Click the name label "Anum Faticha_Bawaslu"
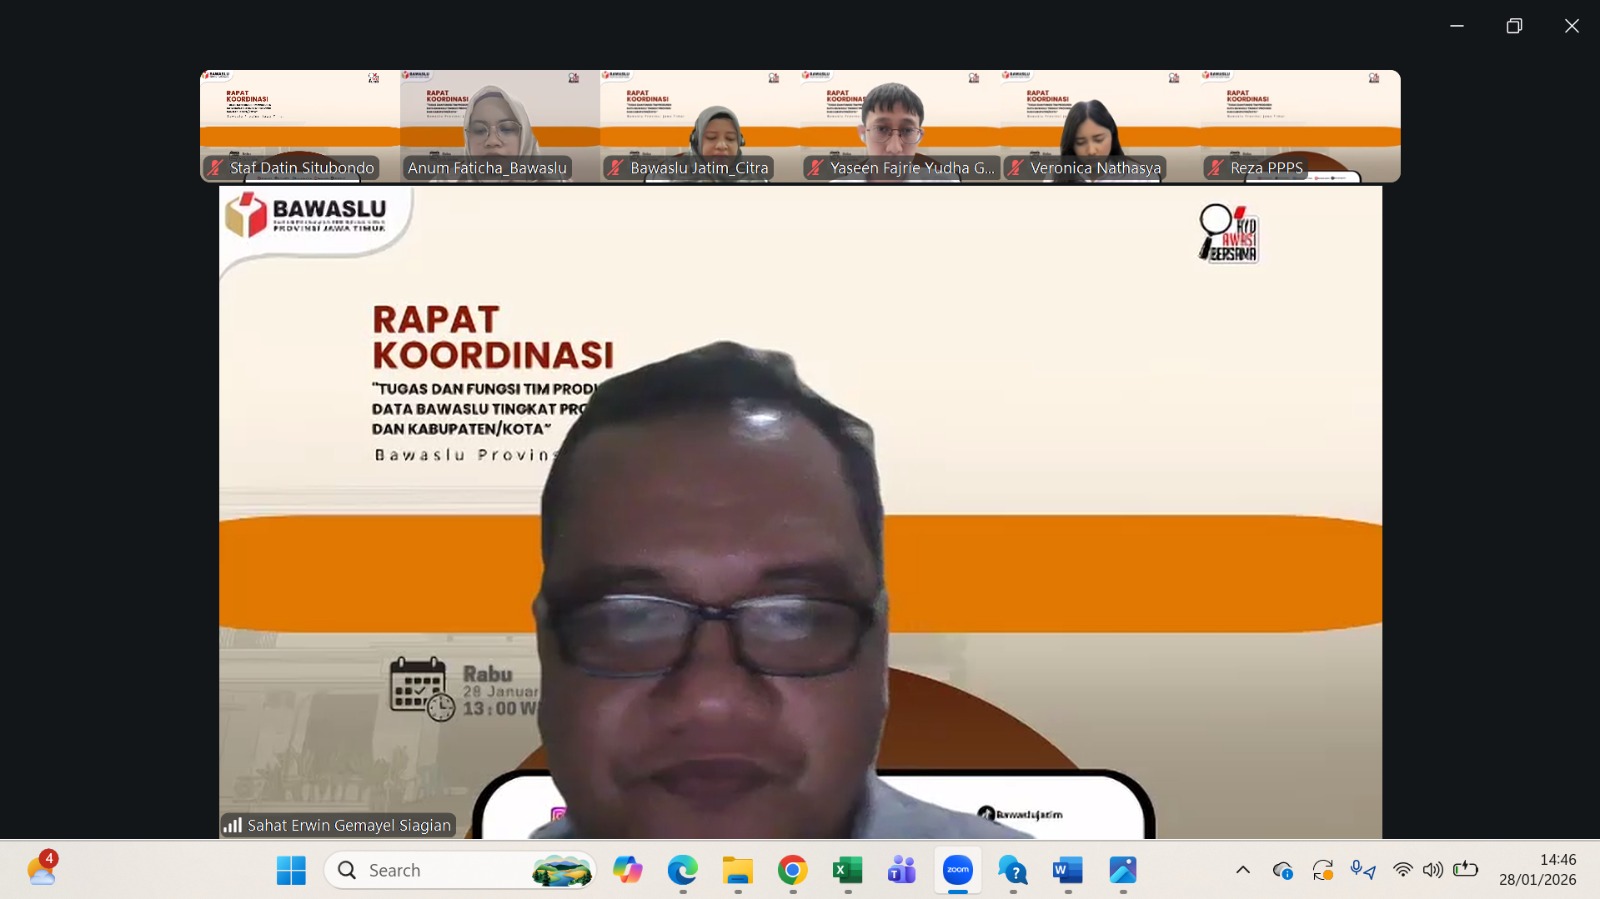This screenshot has height=899, width=1600. pyautogui.click(x=487, y=168)
